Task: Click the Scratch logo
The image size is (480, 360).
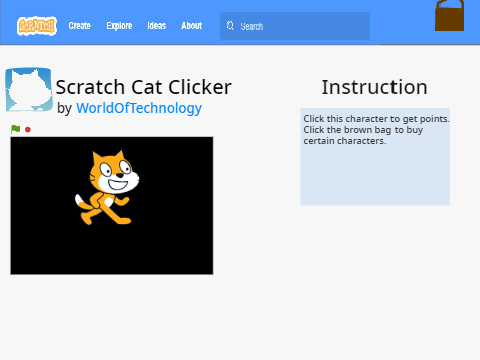Action: pyautogui.click(x=37, y=26)
